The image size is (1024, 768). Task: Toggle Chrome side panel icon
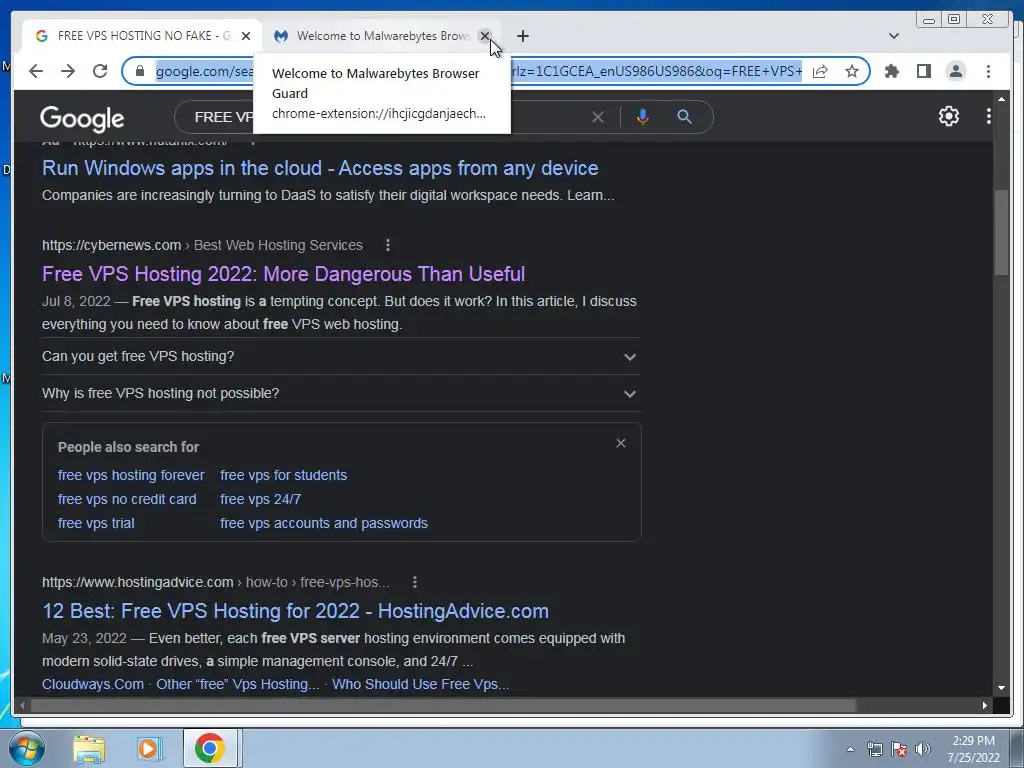[x=923, y=71]
